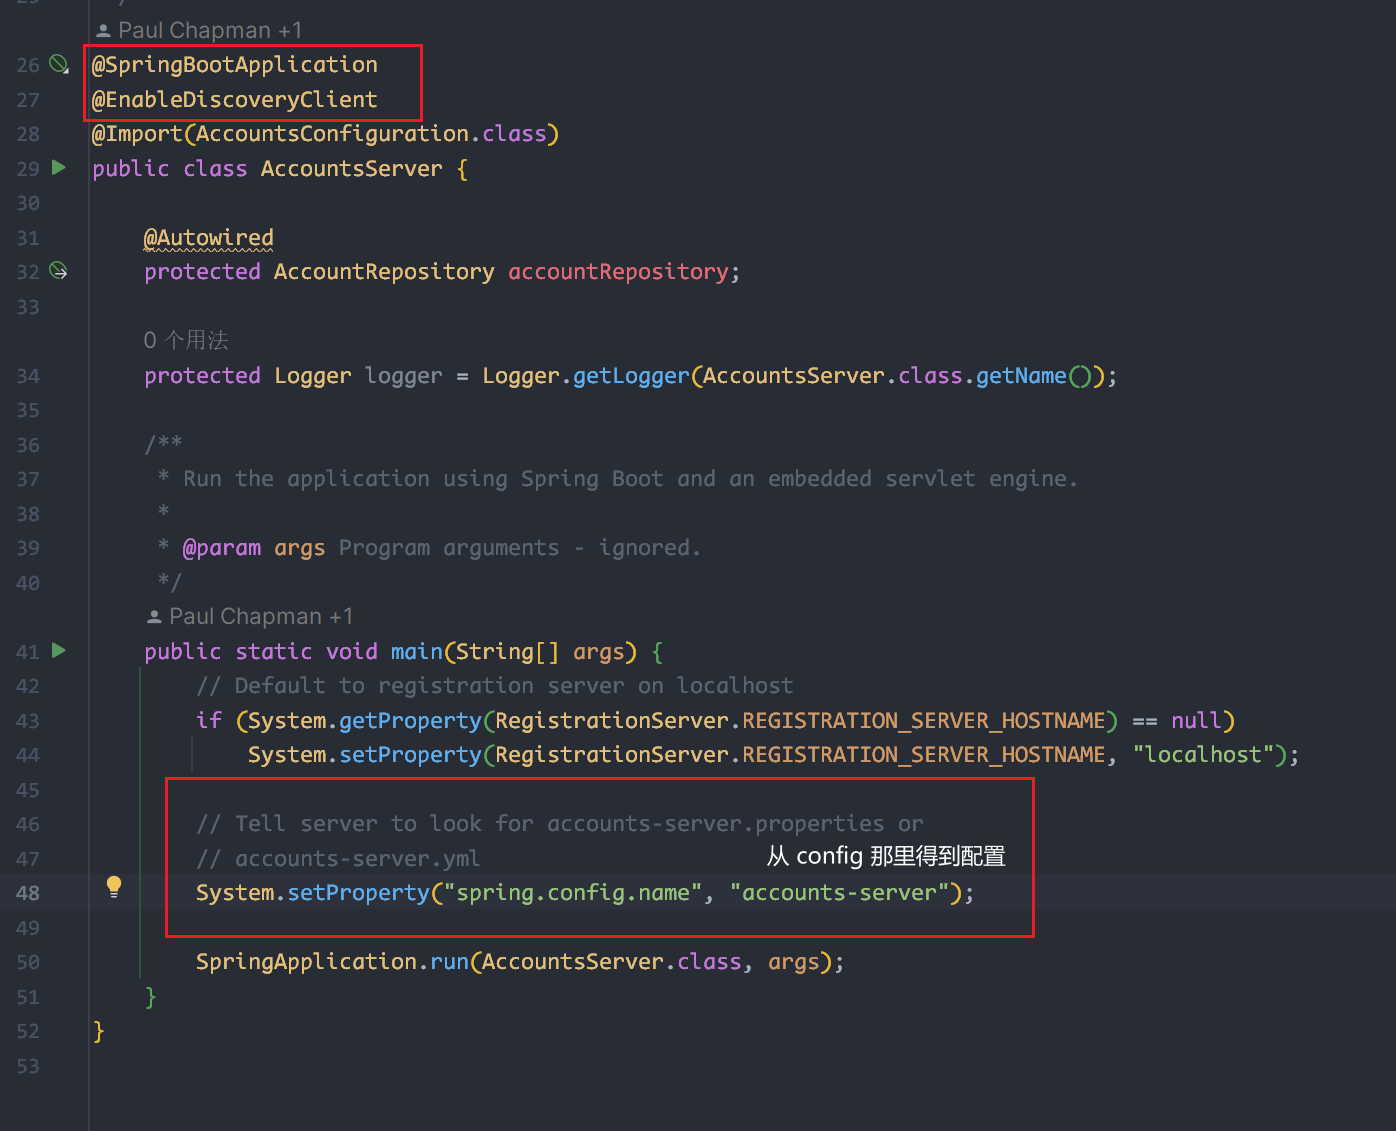Click the comment line '// accounts-server.yml'
This screenshot has width=1396, height=1131.
point(338,859)
